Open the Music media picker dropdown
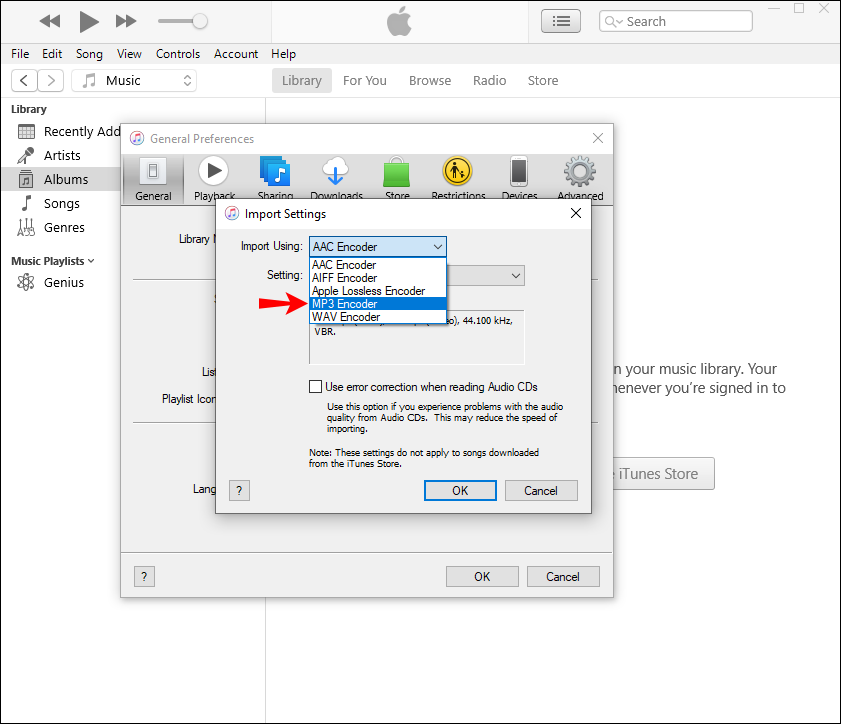 pyautogui.click(x=134, y=81)
